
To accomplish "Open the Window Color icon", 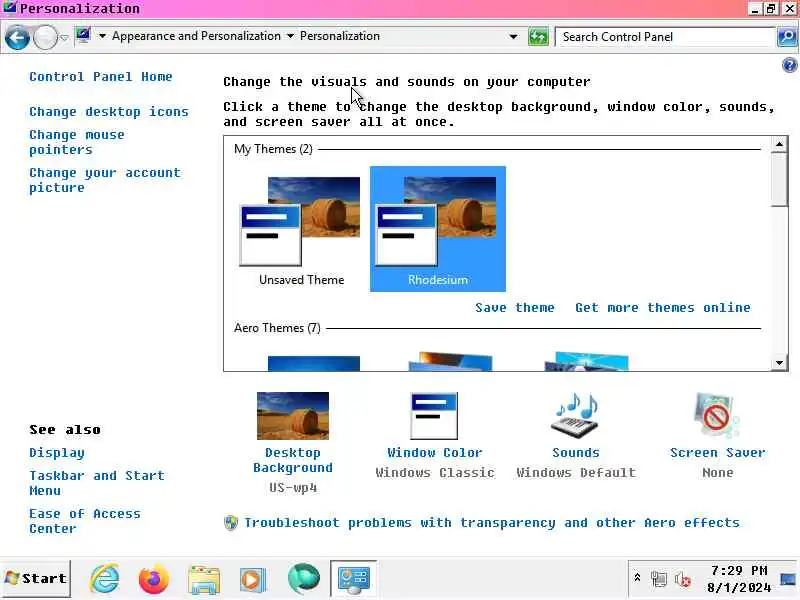I will [x=434, y=416].
